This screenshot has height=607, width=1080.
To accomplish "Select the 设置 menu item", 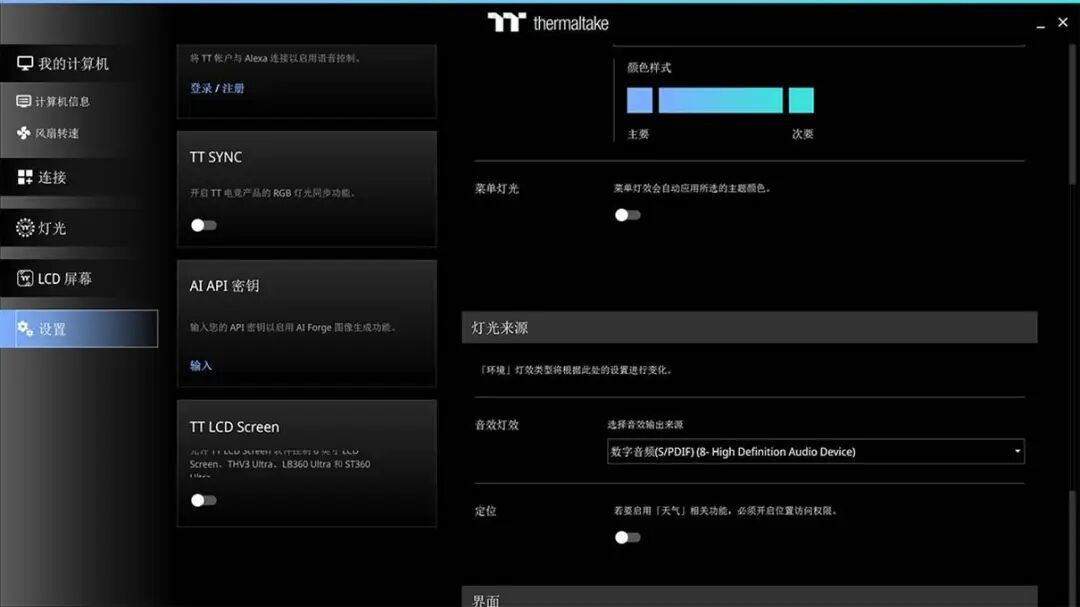I will pos(79,329).
